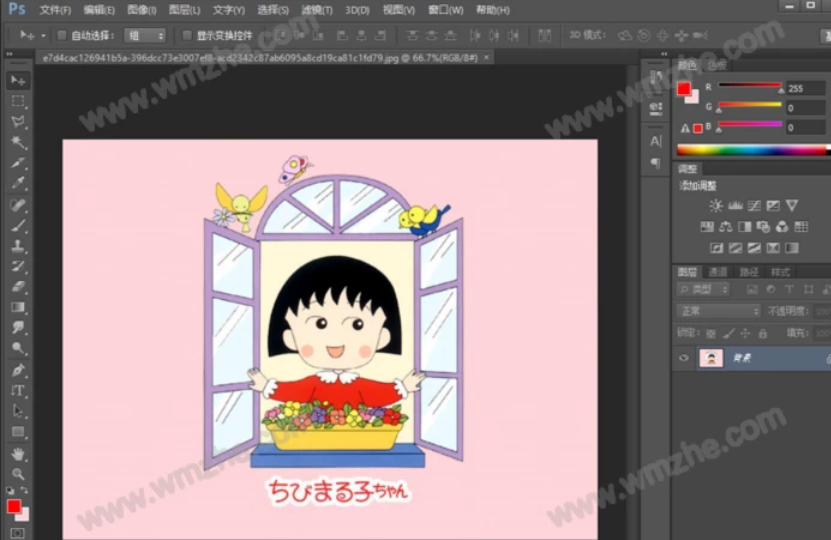This screenshot has height=540, width=831.
Task: Select the Clone Stamp tool
Action: coord(18,245)
